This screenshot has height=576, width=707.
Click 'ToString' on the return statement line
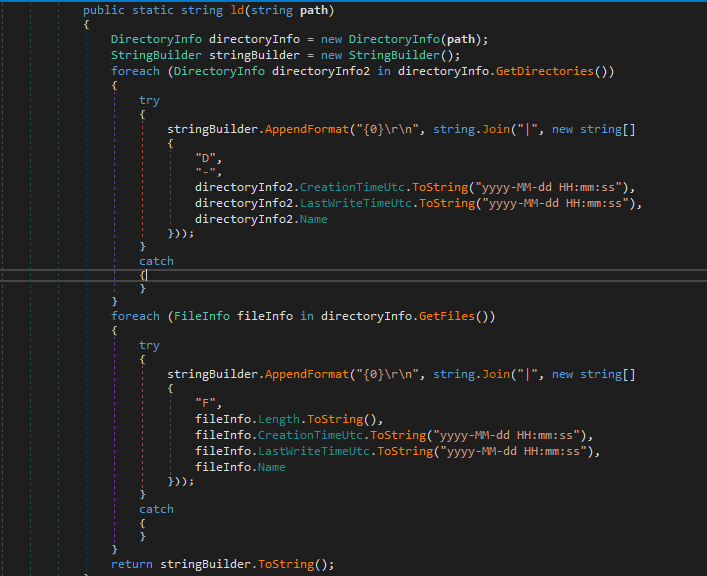tap(286, 564)
